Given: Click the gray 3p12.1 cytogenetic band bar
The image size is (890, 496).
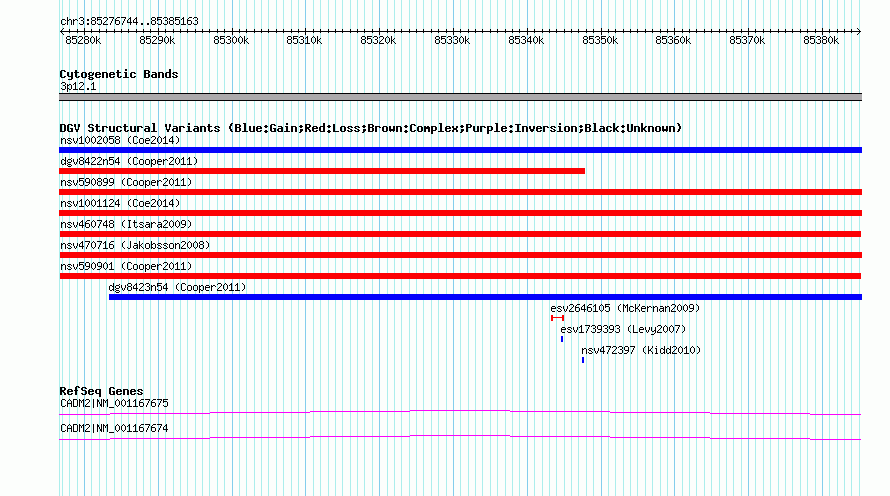Looking at the screenshot, I should pyautogui.click(x=460, y=97).
